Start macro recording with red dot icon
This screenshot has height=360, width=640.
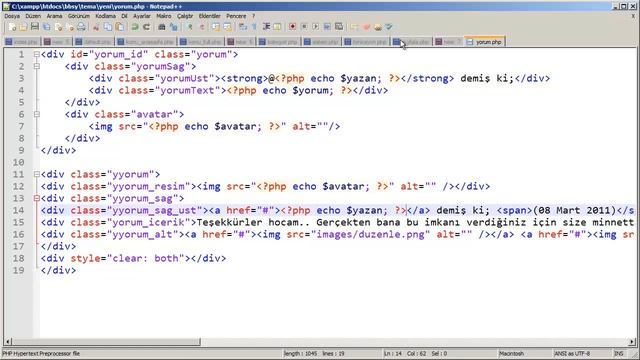[x=292, y=27]
